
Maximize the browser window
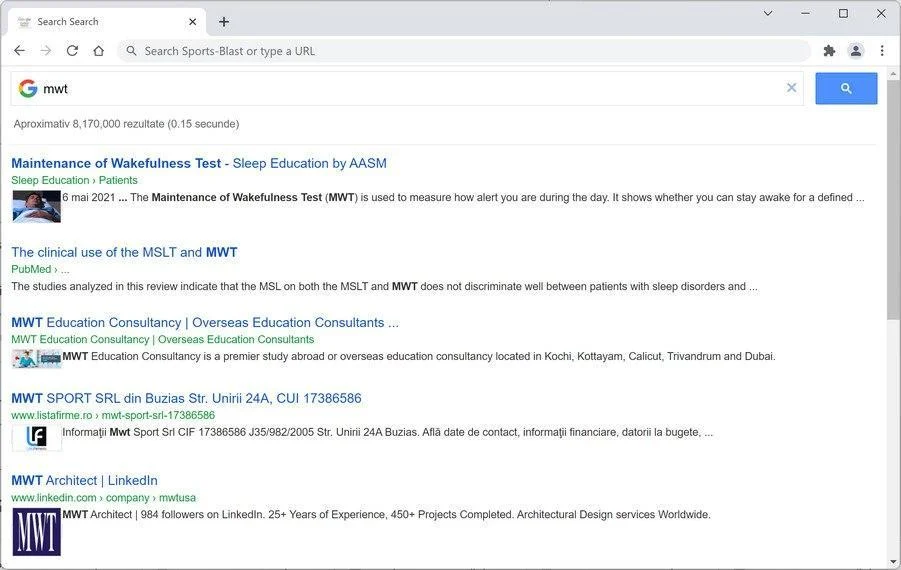tap(844, 13)
